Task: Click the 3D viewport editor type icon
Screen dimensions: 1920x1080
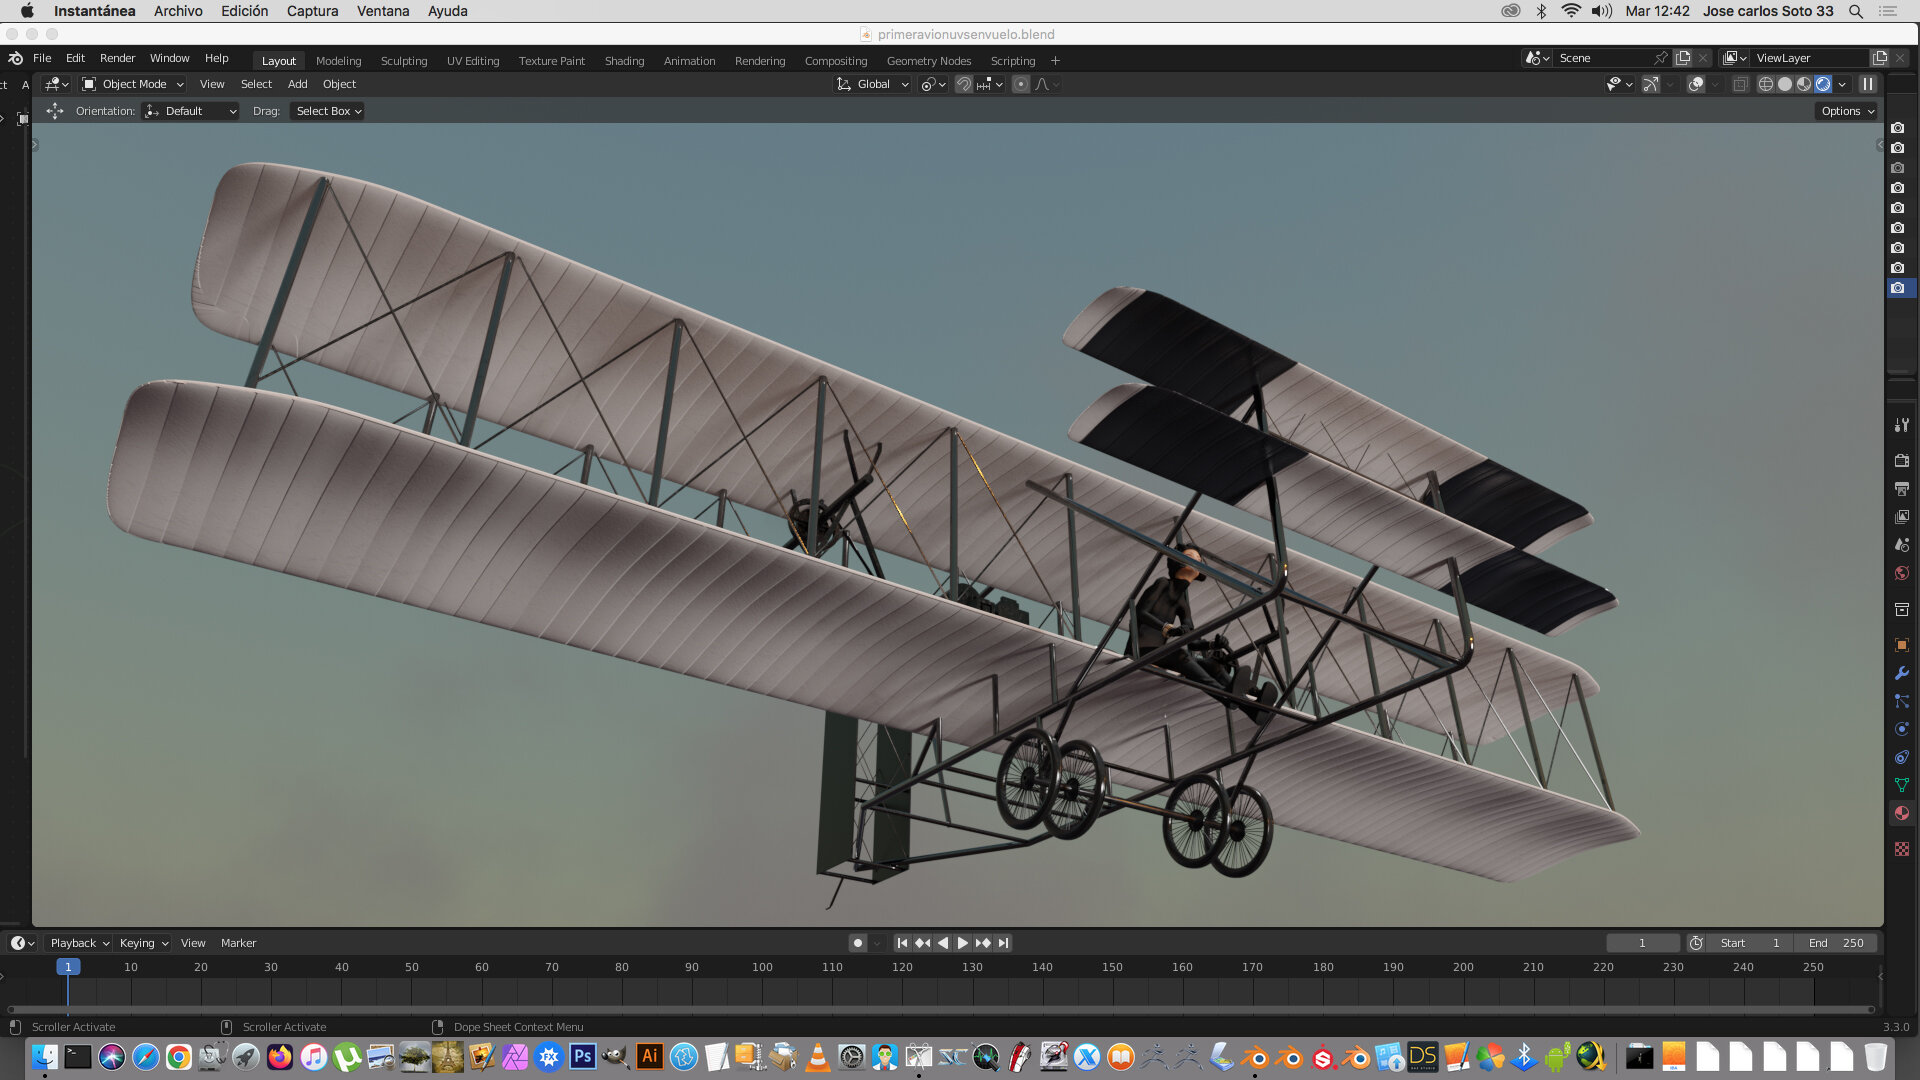Action: coord(57,84)
